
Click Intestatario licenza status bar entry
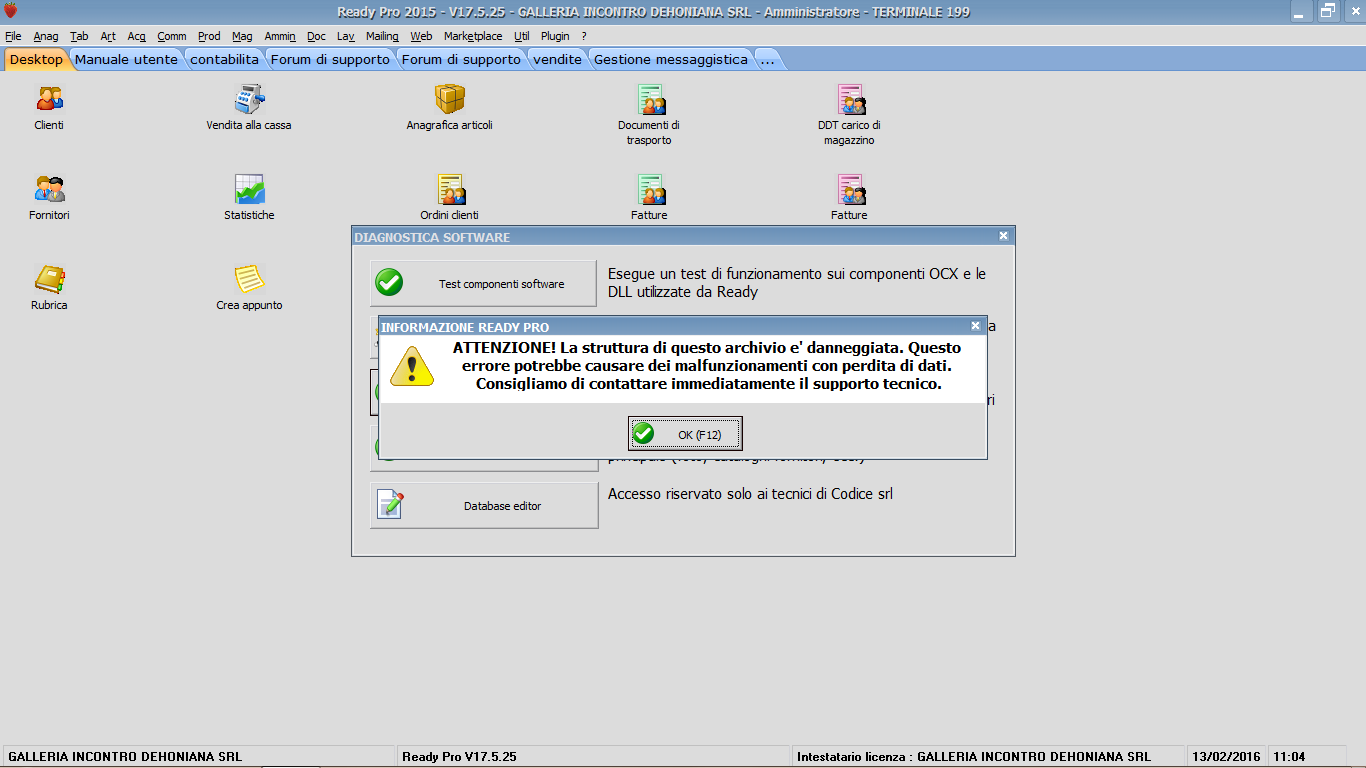point(987,757)
